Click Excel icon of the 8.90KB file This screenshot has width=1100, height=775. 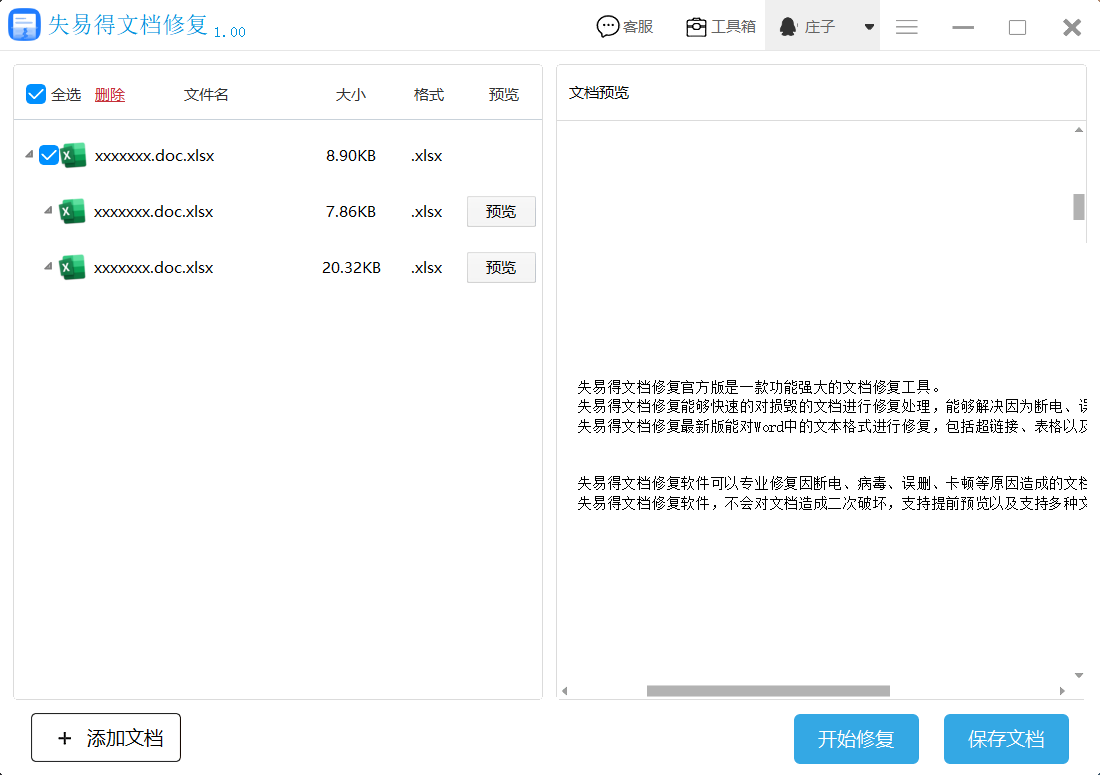pos(73,155)
